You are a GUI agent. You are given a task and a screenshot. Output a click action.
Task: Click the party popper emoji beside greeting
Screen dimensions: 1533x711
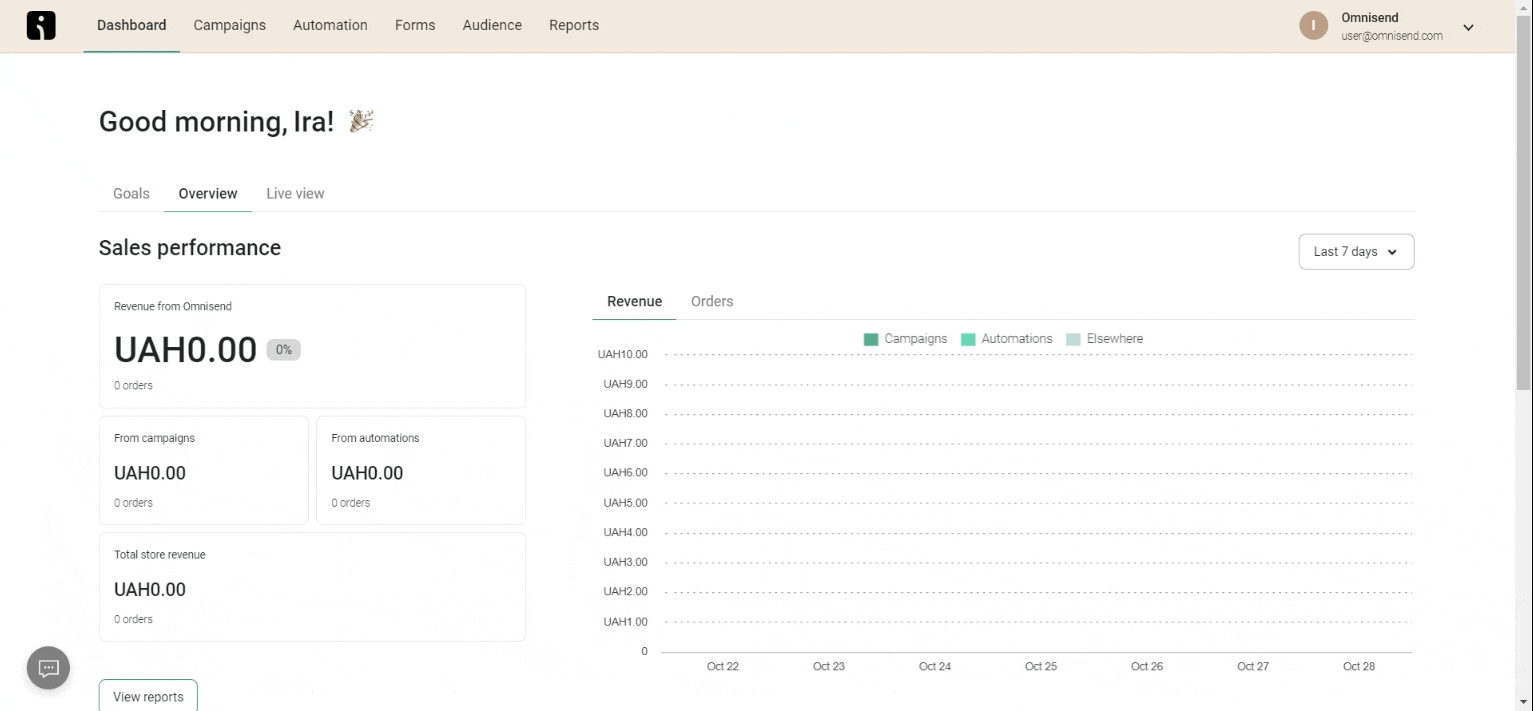click(361, 122)
